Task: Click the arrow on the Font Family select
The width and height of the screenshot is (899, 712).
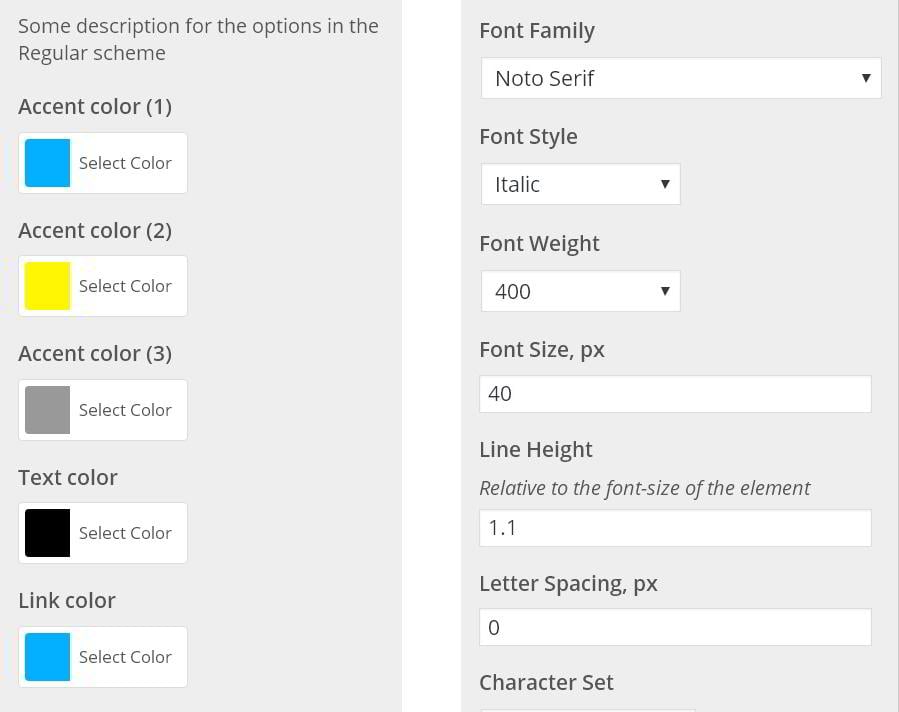Action: 866,78
